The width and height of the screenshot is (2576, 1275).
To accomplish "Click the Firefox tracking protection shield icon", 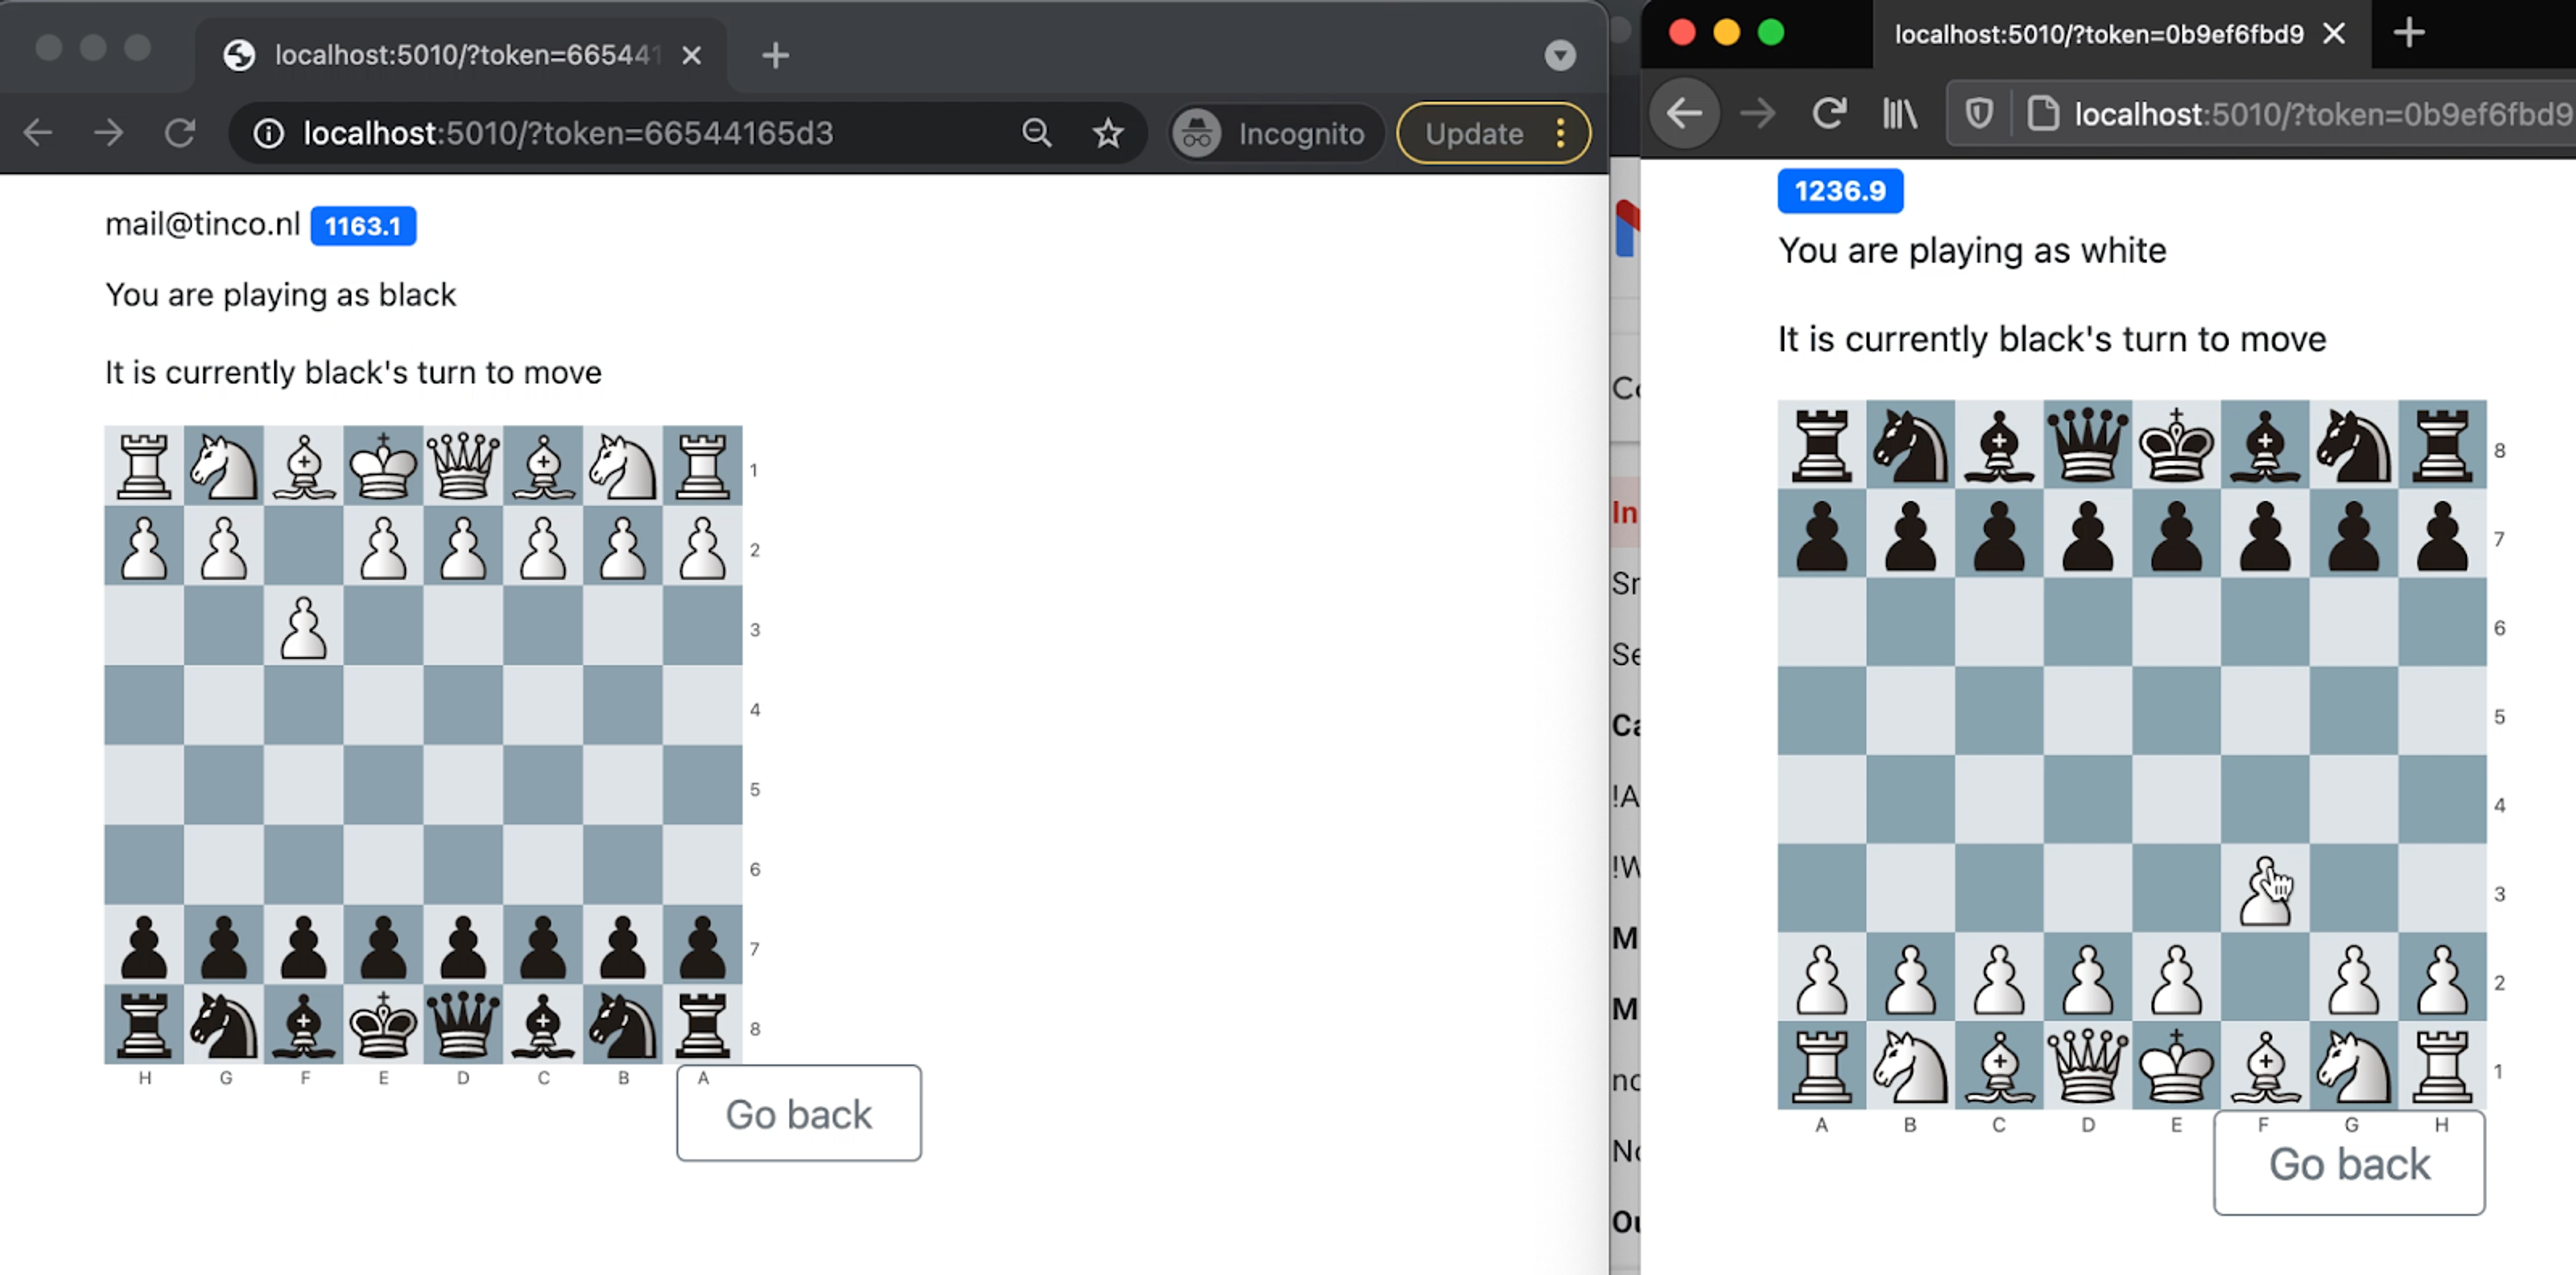I will pos(1979,114).
